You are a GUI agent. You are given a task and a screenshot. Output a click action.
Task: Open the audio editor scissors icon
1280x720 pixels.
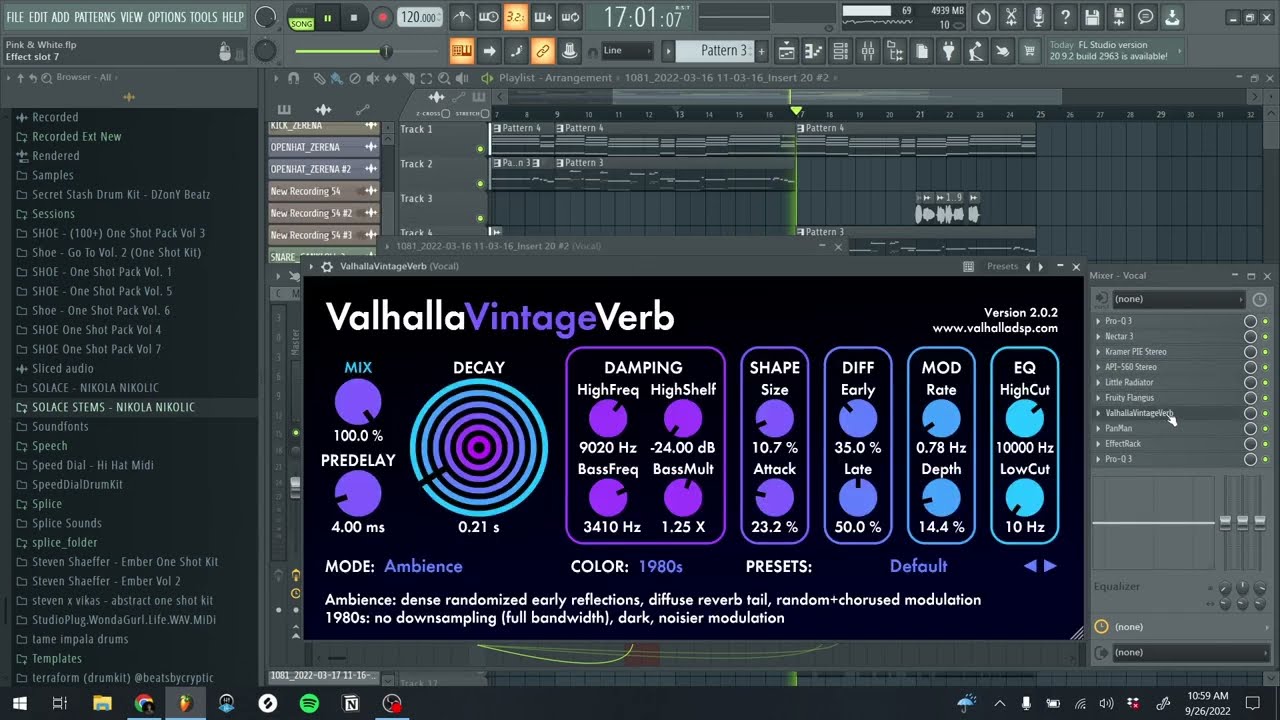(1011, 17)
